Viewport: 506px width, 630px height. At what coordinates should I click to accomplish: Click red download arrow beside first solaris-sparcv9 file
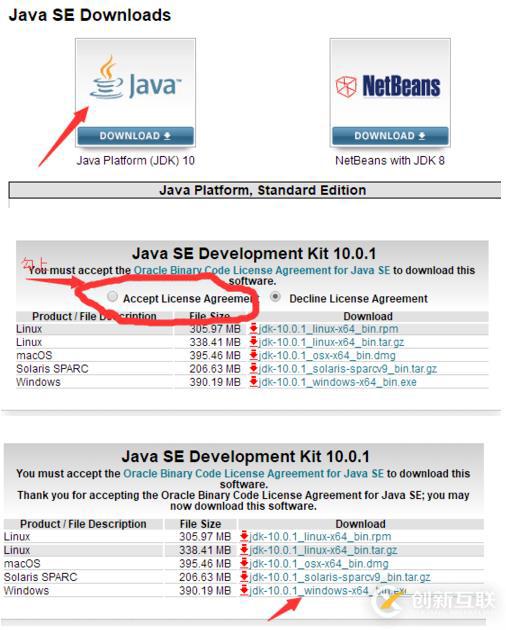pyautogui.click(x=253, y=368)
